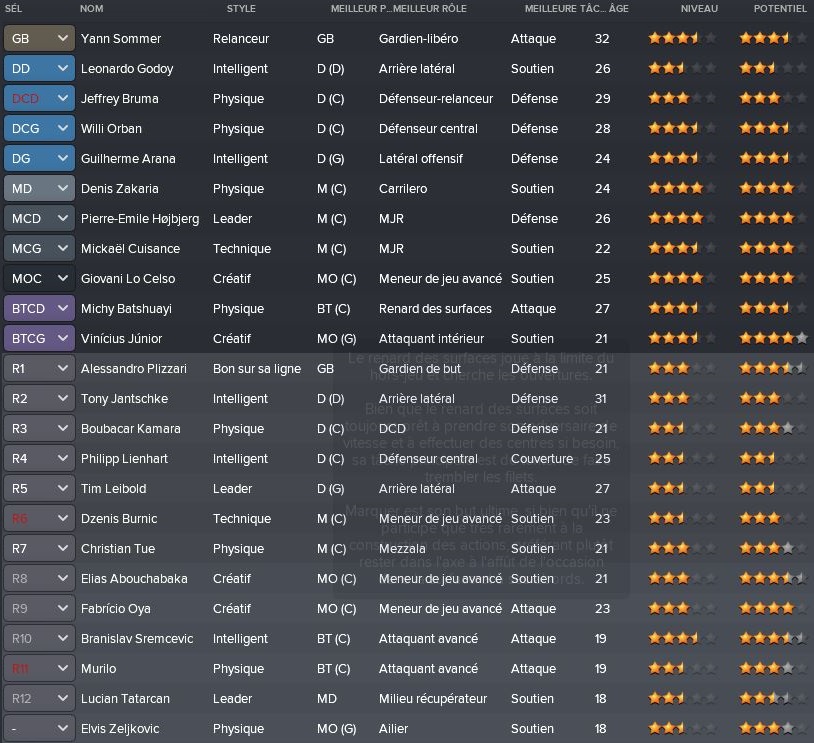Expand the R1 substitute selector
814x743 pixels.
(39, 369)
